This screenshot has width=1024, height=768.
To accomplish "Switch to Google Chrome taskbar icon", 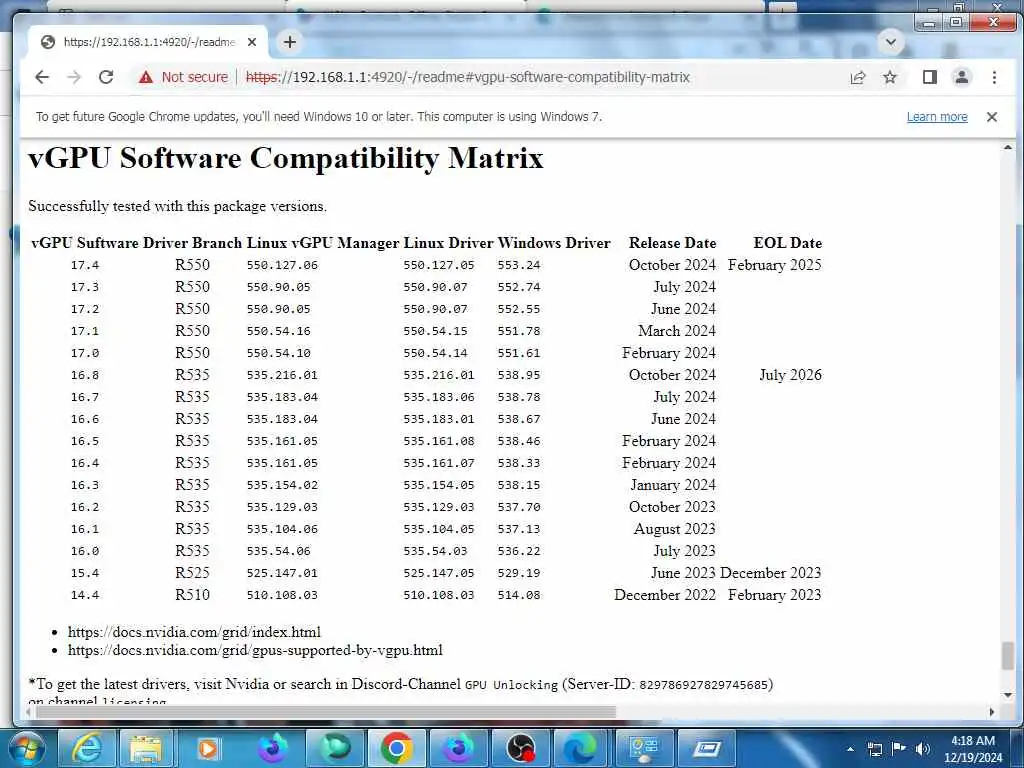I will (396, 748).
